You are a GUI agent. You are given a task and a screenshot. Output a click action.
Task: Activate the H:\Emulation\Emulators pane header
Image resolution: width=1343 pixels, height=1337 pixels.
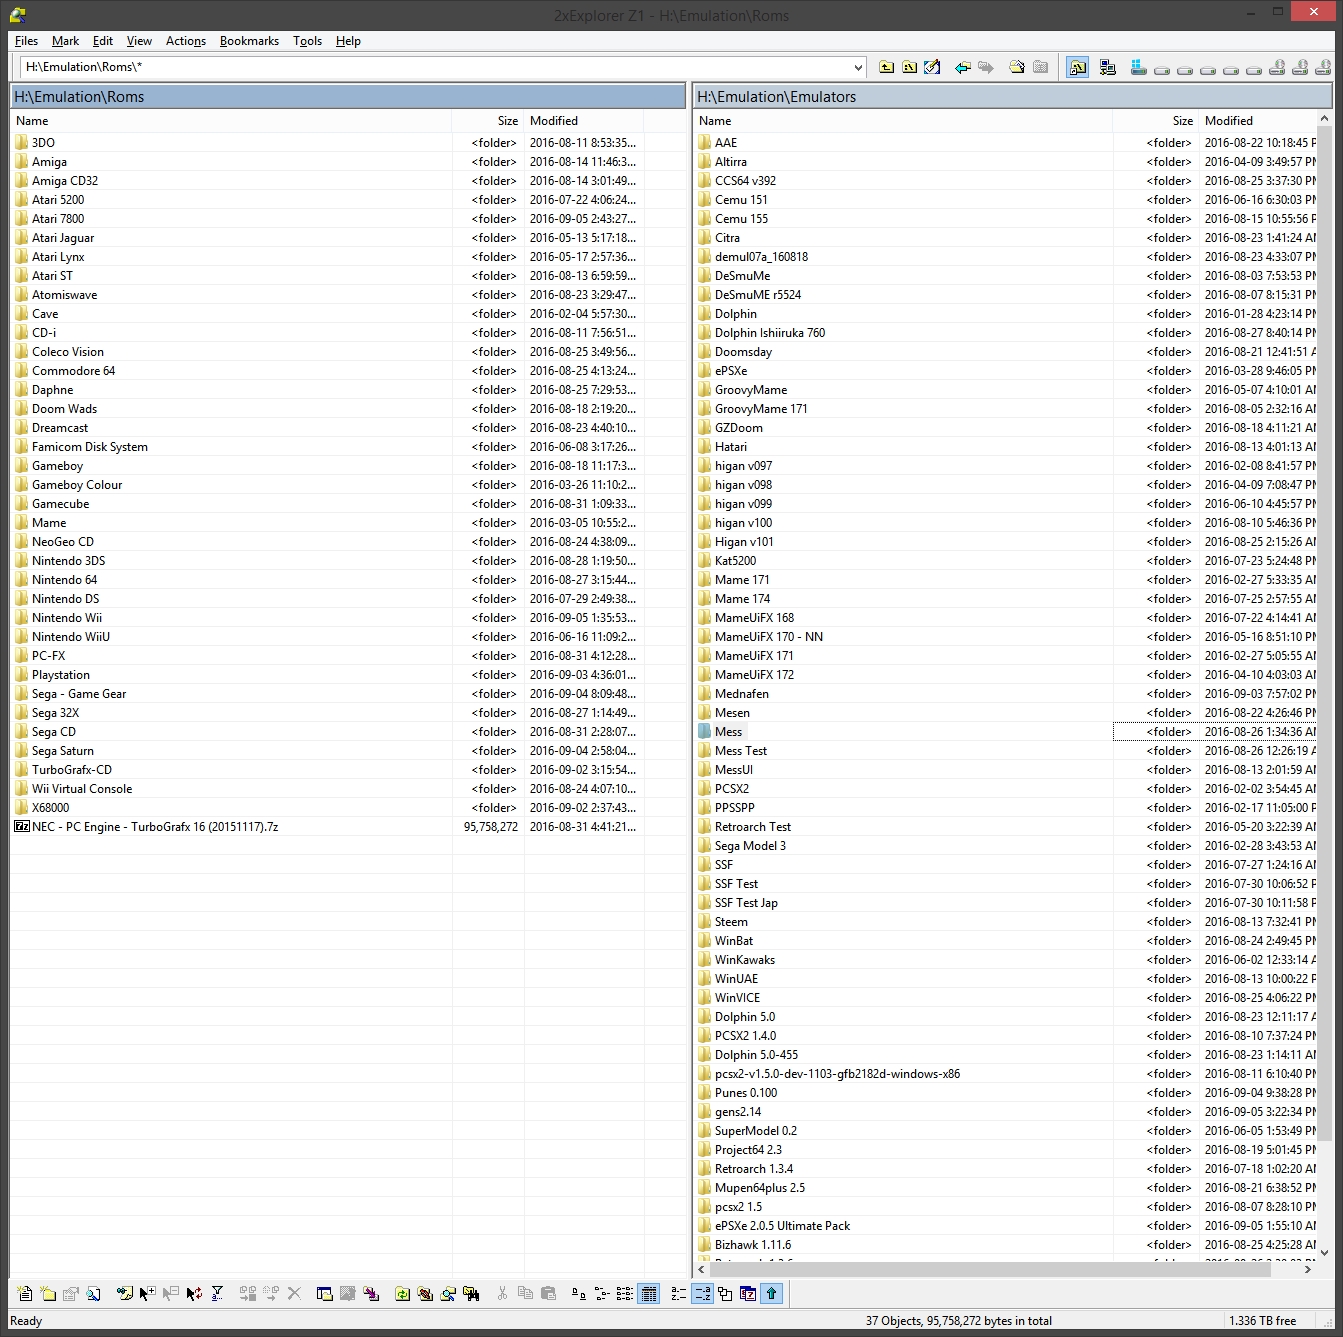[1012, 97]
